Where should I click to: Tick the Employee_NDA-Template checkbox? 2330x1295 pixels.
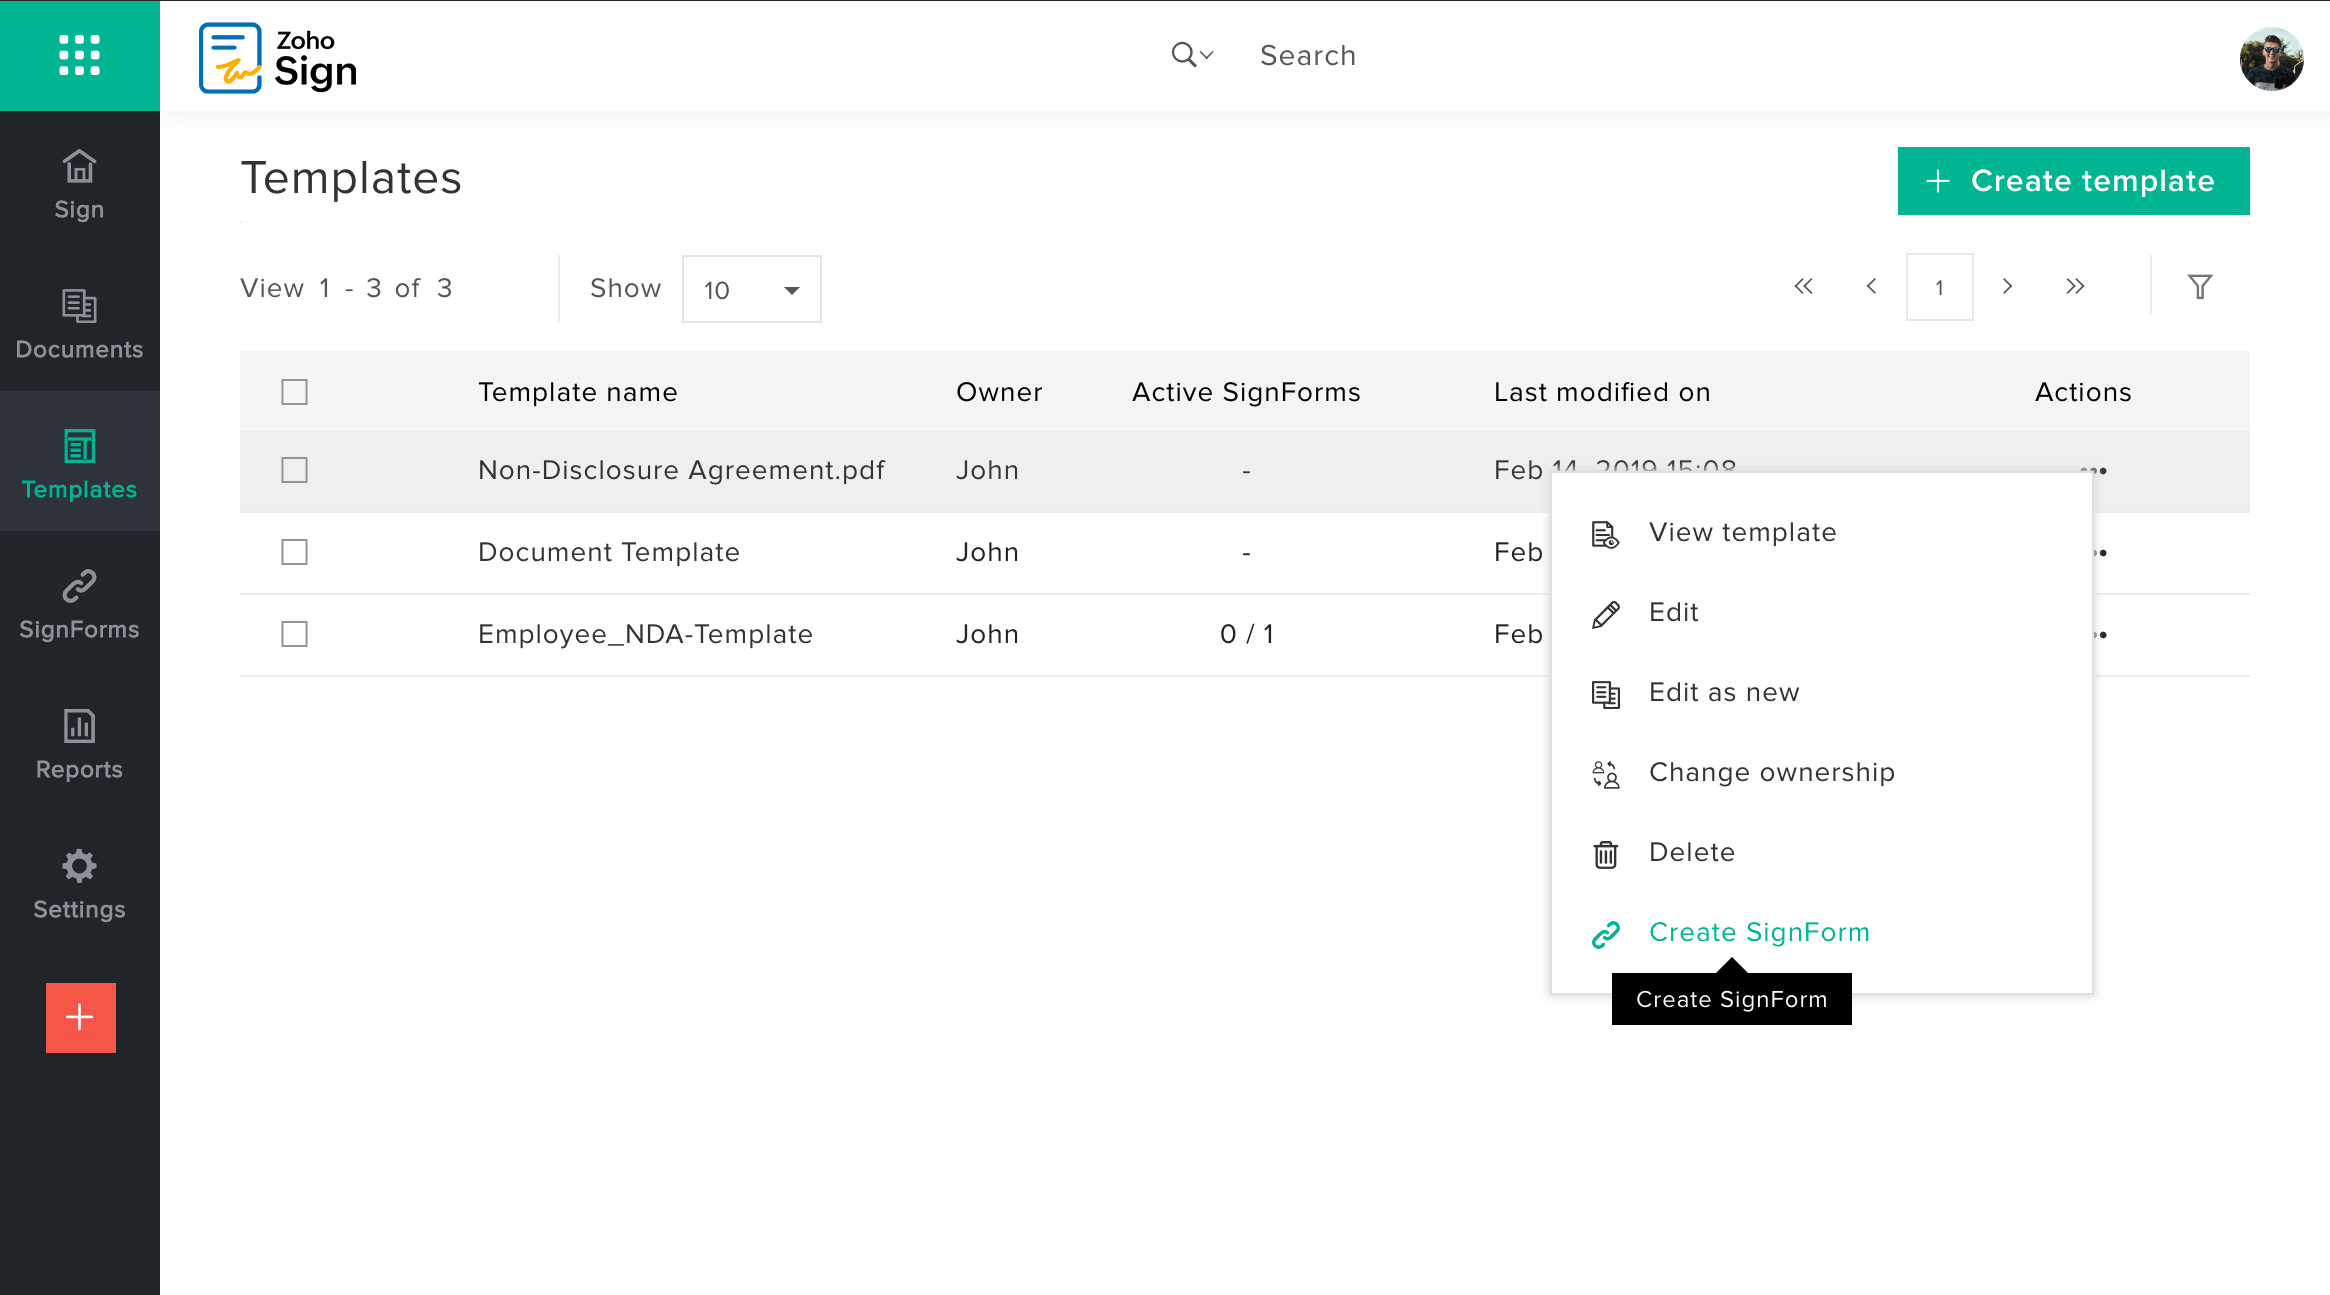point(294,634)
